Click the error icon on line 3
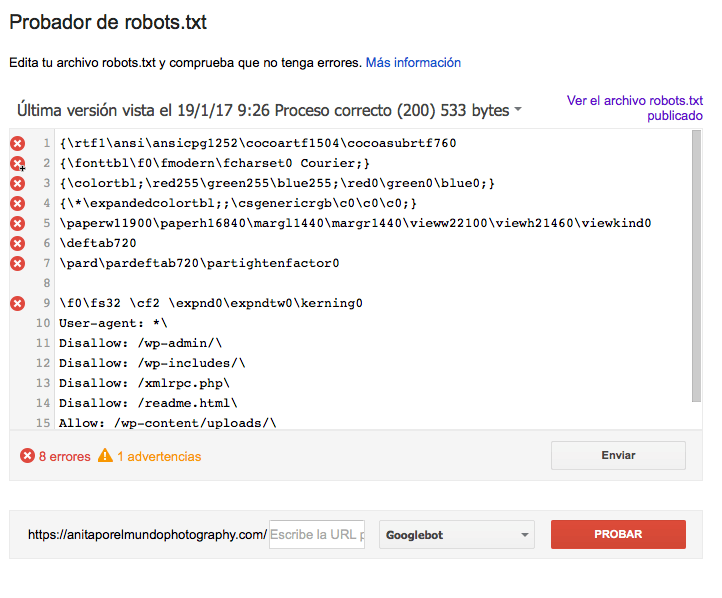Viewport: 722px width, 598px height. click(x=17, y=184)
